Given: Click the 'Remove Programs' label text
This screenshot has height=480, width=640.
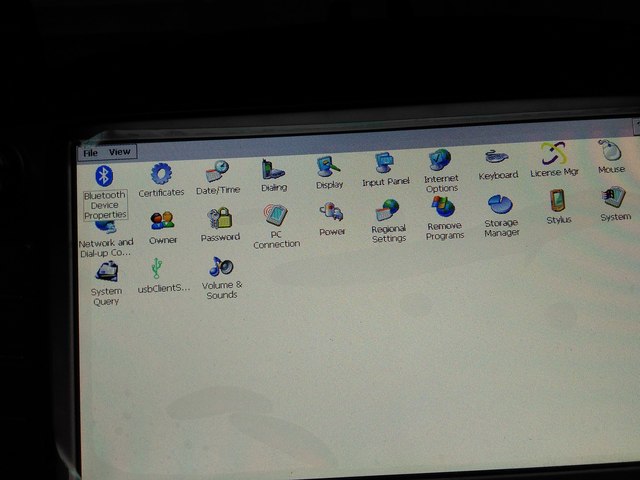Looking at the screenshot, I should pos(444,231).
